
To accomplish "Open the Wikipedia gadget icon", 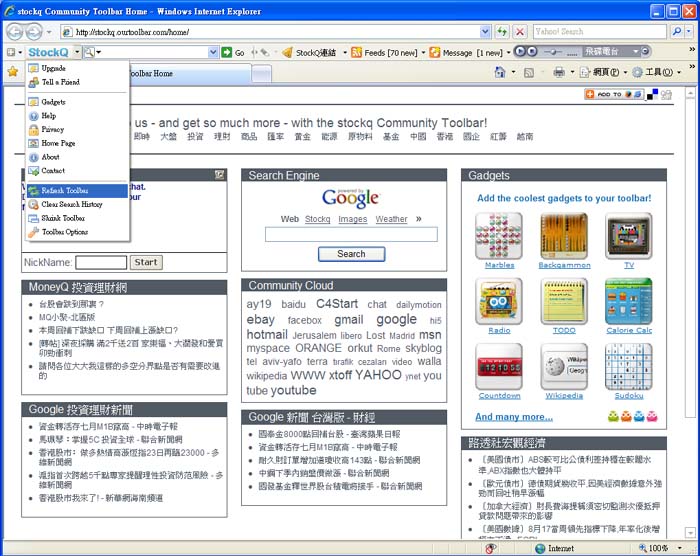I will click(564, 367).
